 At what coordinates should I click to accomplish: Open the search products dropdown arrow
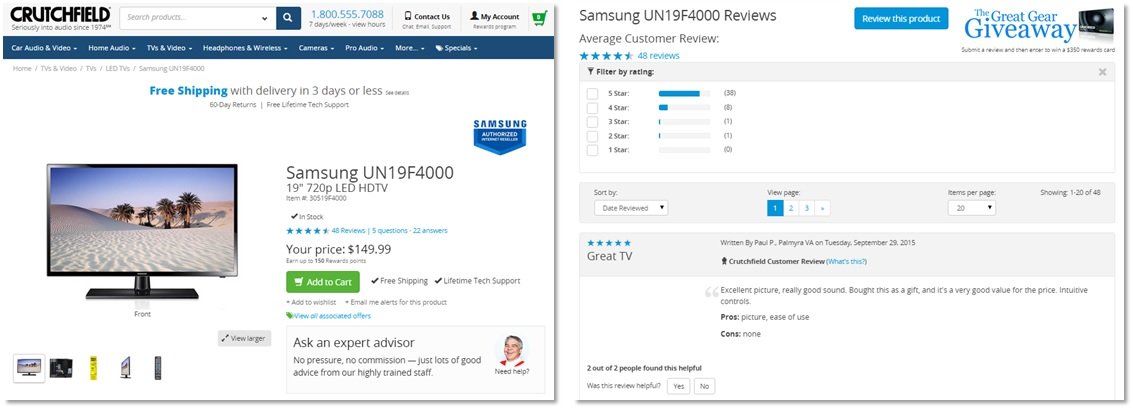266,17
